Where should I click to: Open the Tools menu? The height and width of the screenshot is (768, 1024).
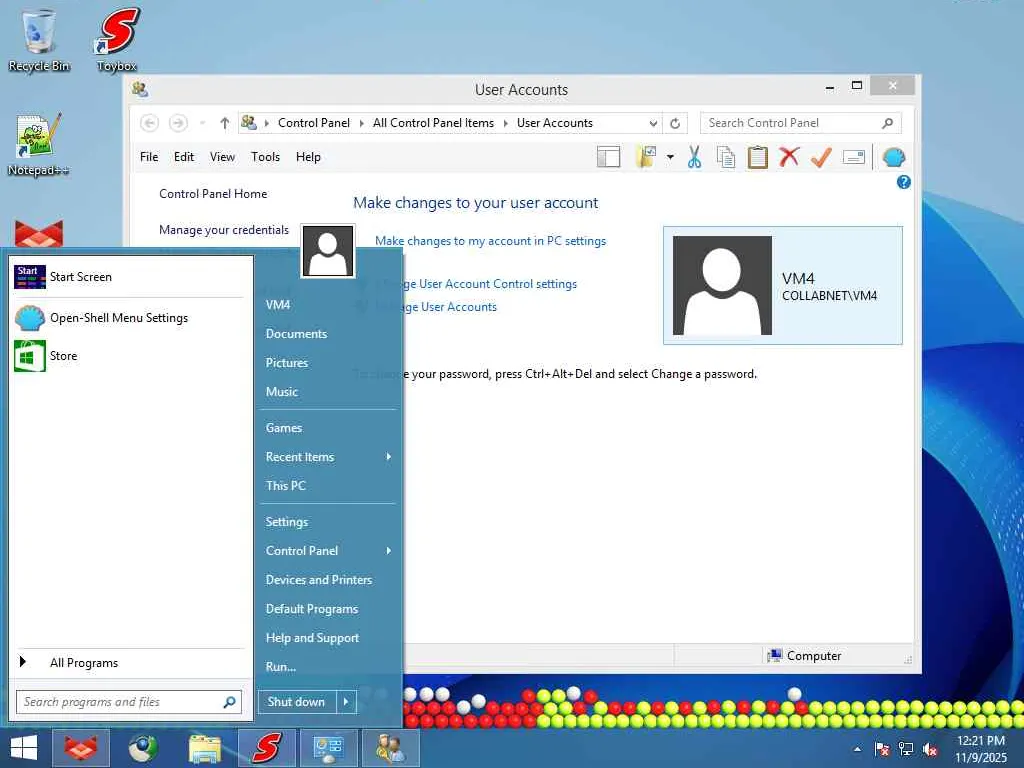265,157
